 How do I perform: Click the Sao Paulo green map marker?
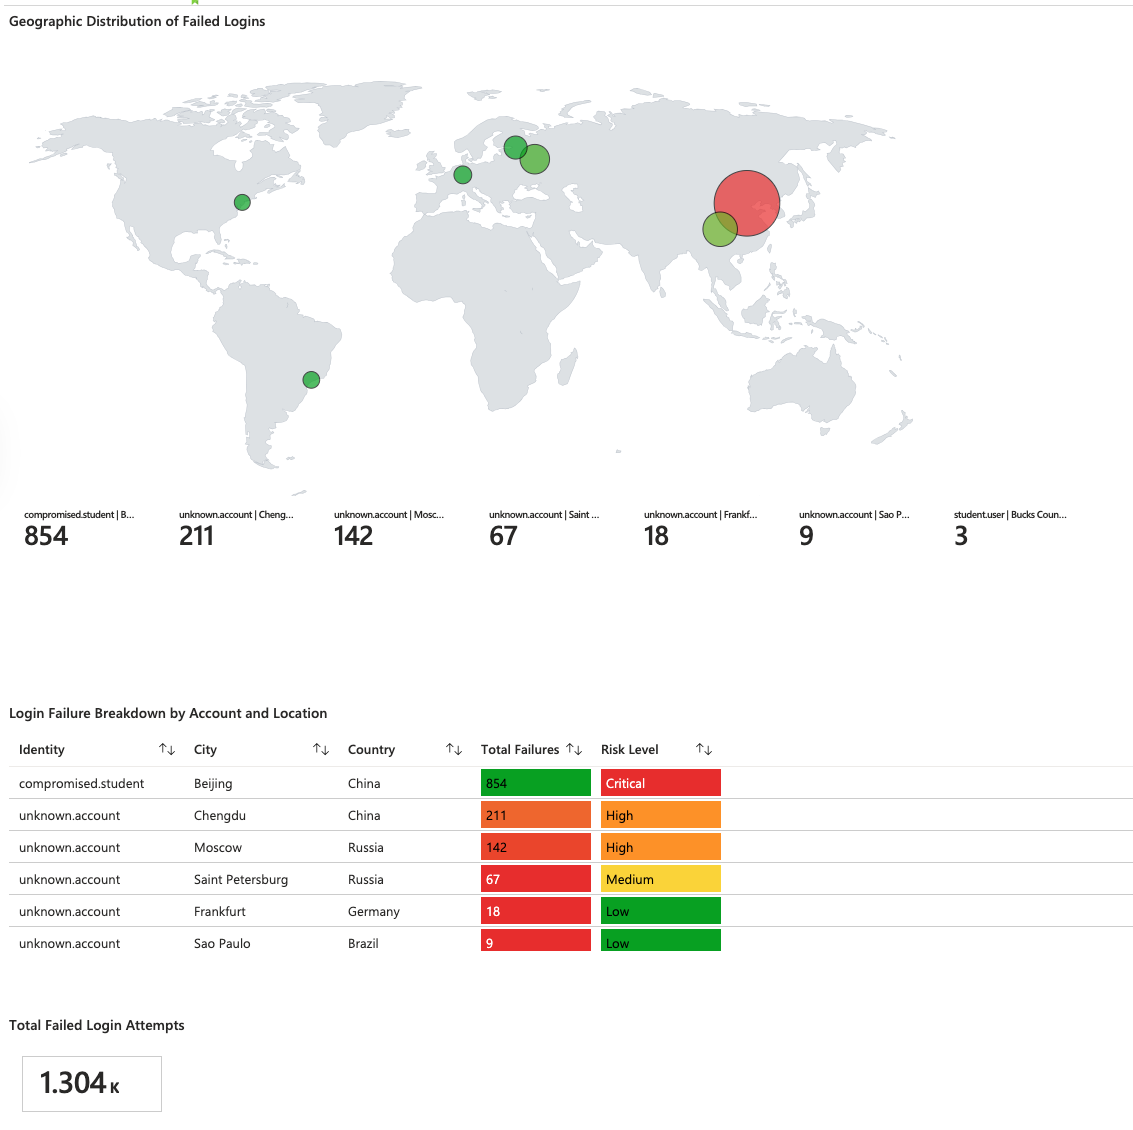[311, 379]
